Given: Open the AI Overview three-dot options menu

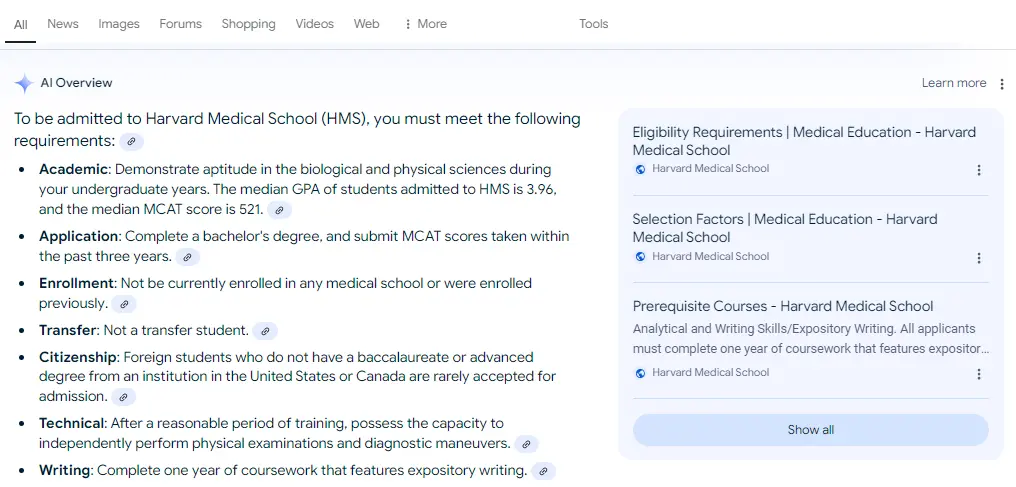Looking at the screenshot, I should [1002, 84].
